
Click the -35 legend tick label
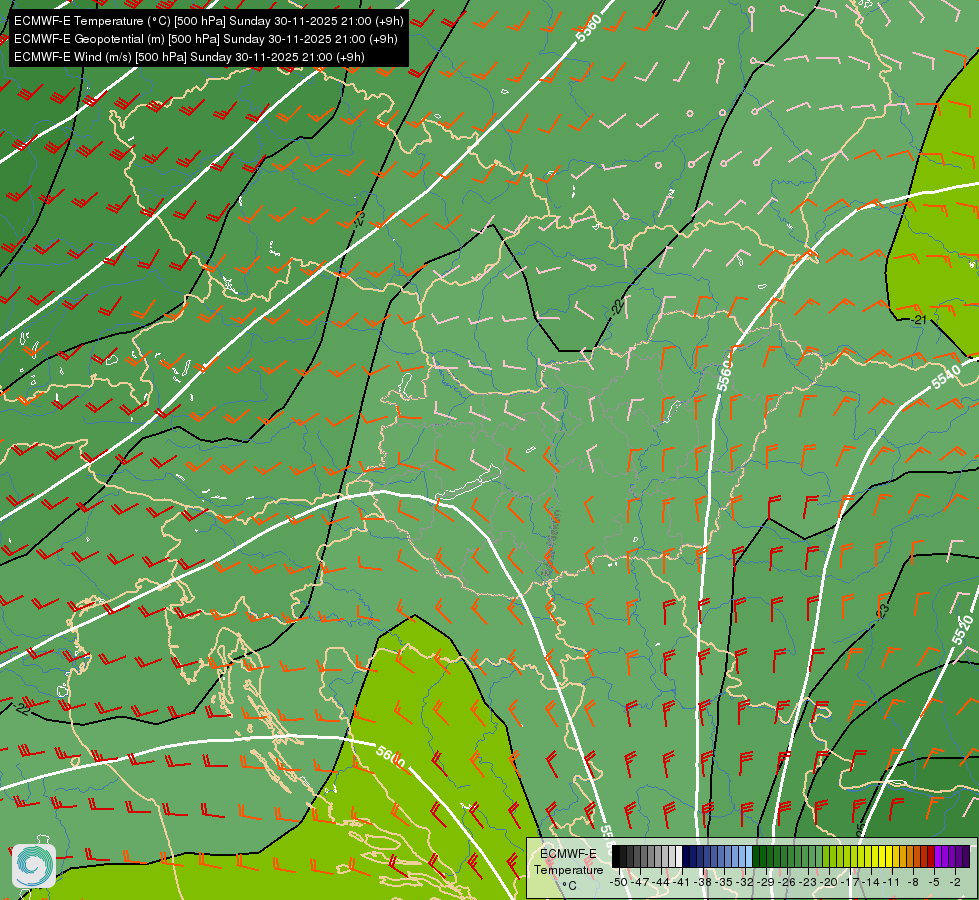pyautogui.click(x=726, y=882)
